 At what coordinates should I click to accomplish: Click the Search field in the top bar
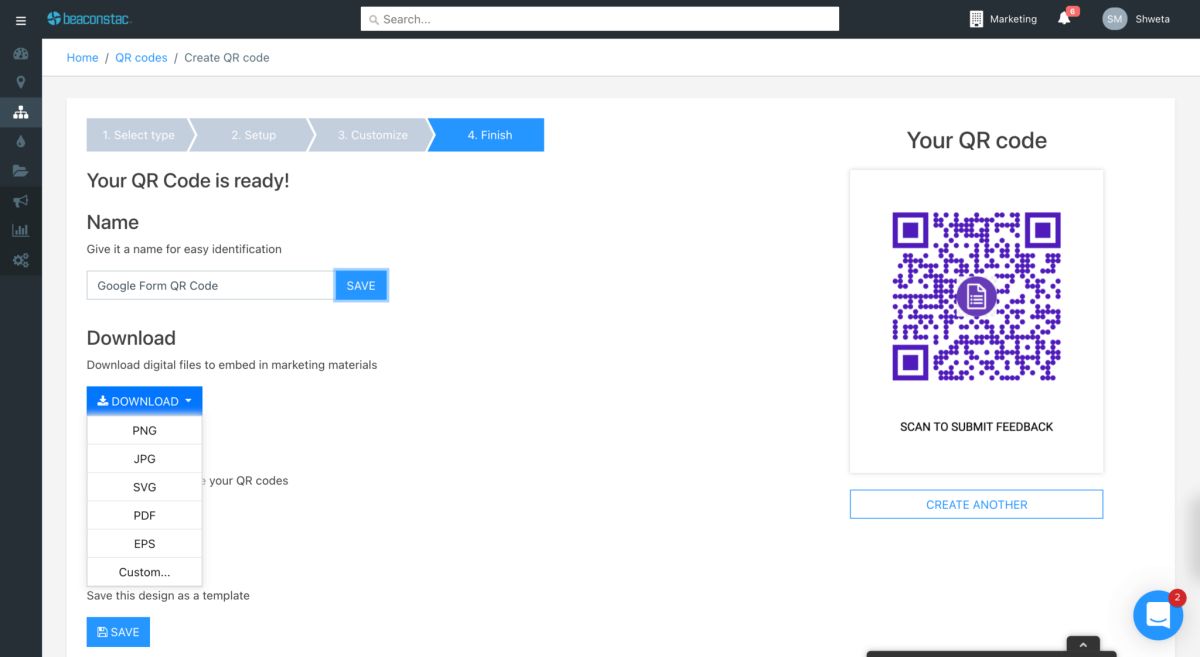[x=599, y=18]
